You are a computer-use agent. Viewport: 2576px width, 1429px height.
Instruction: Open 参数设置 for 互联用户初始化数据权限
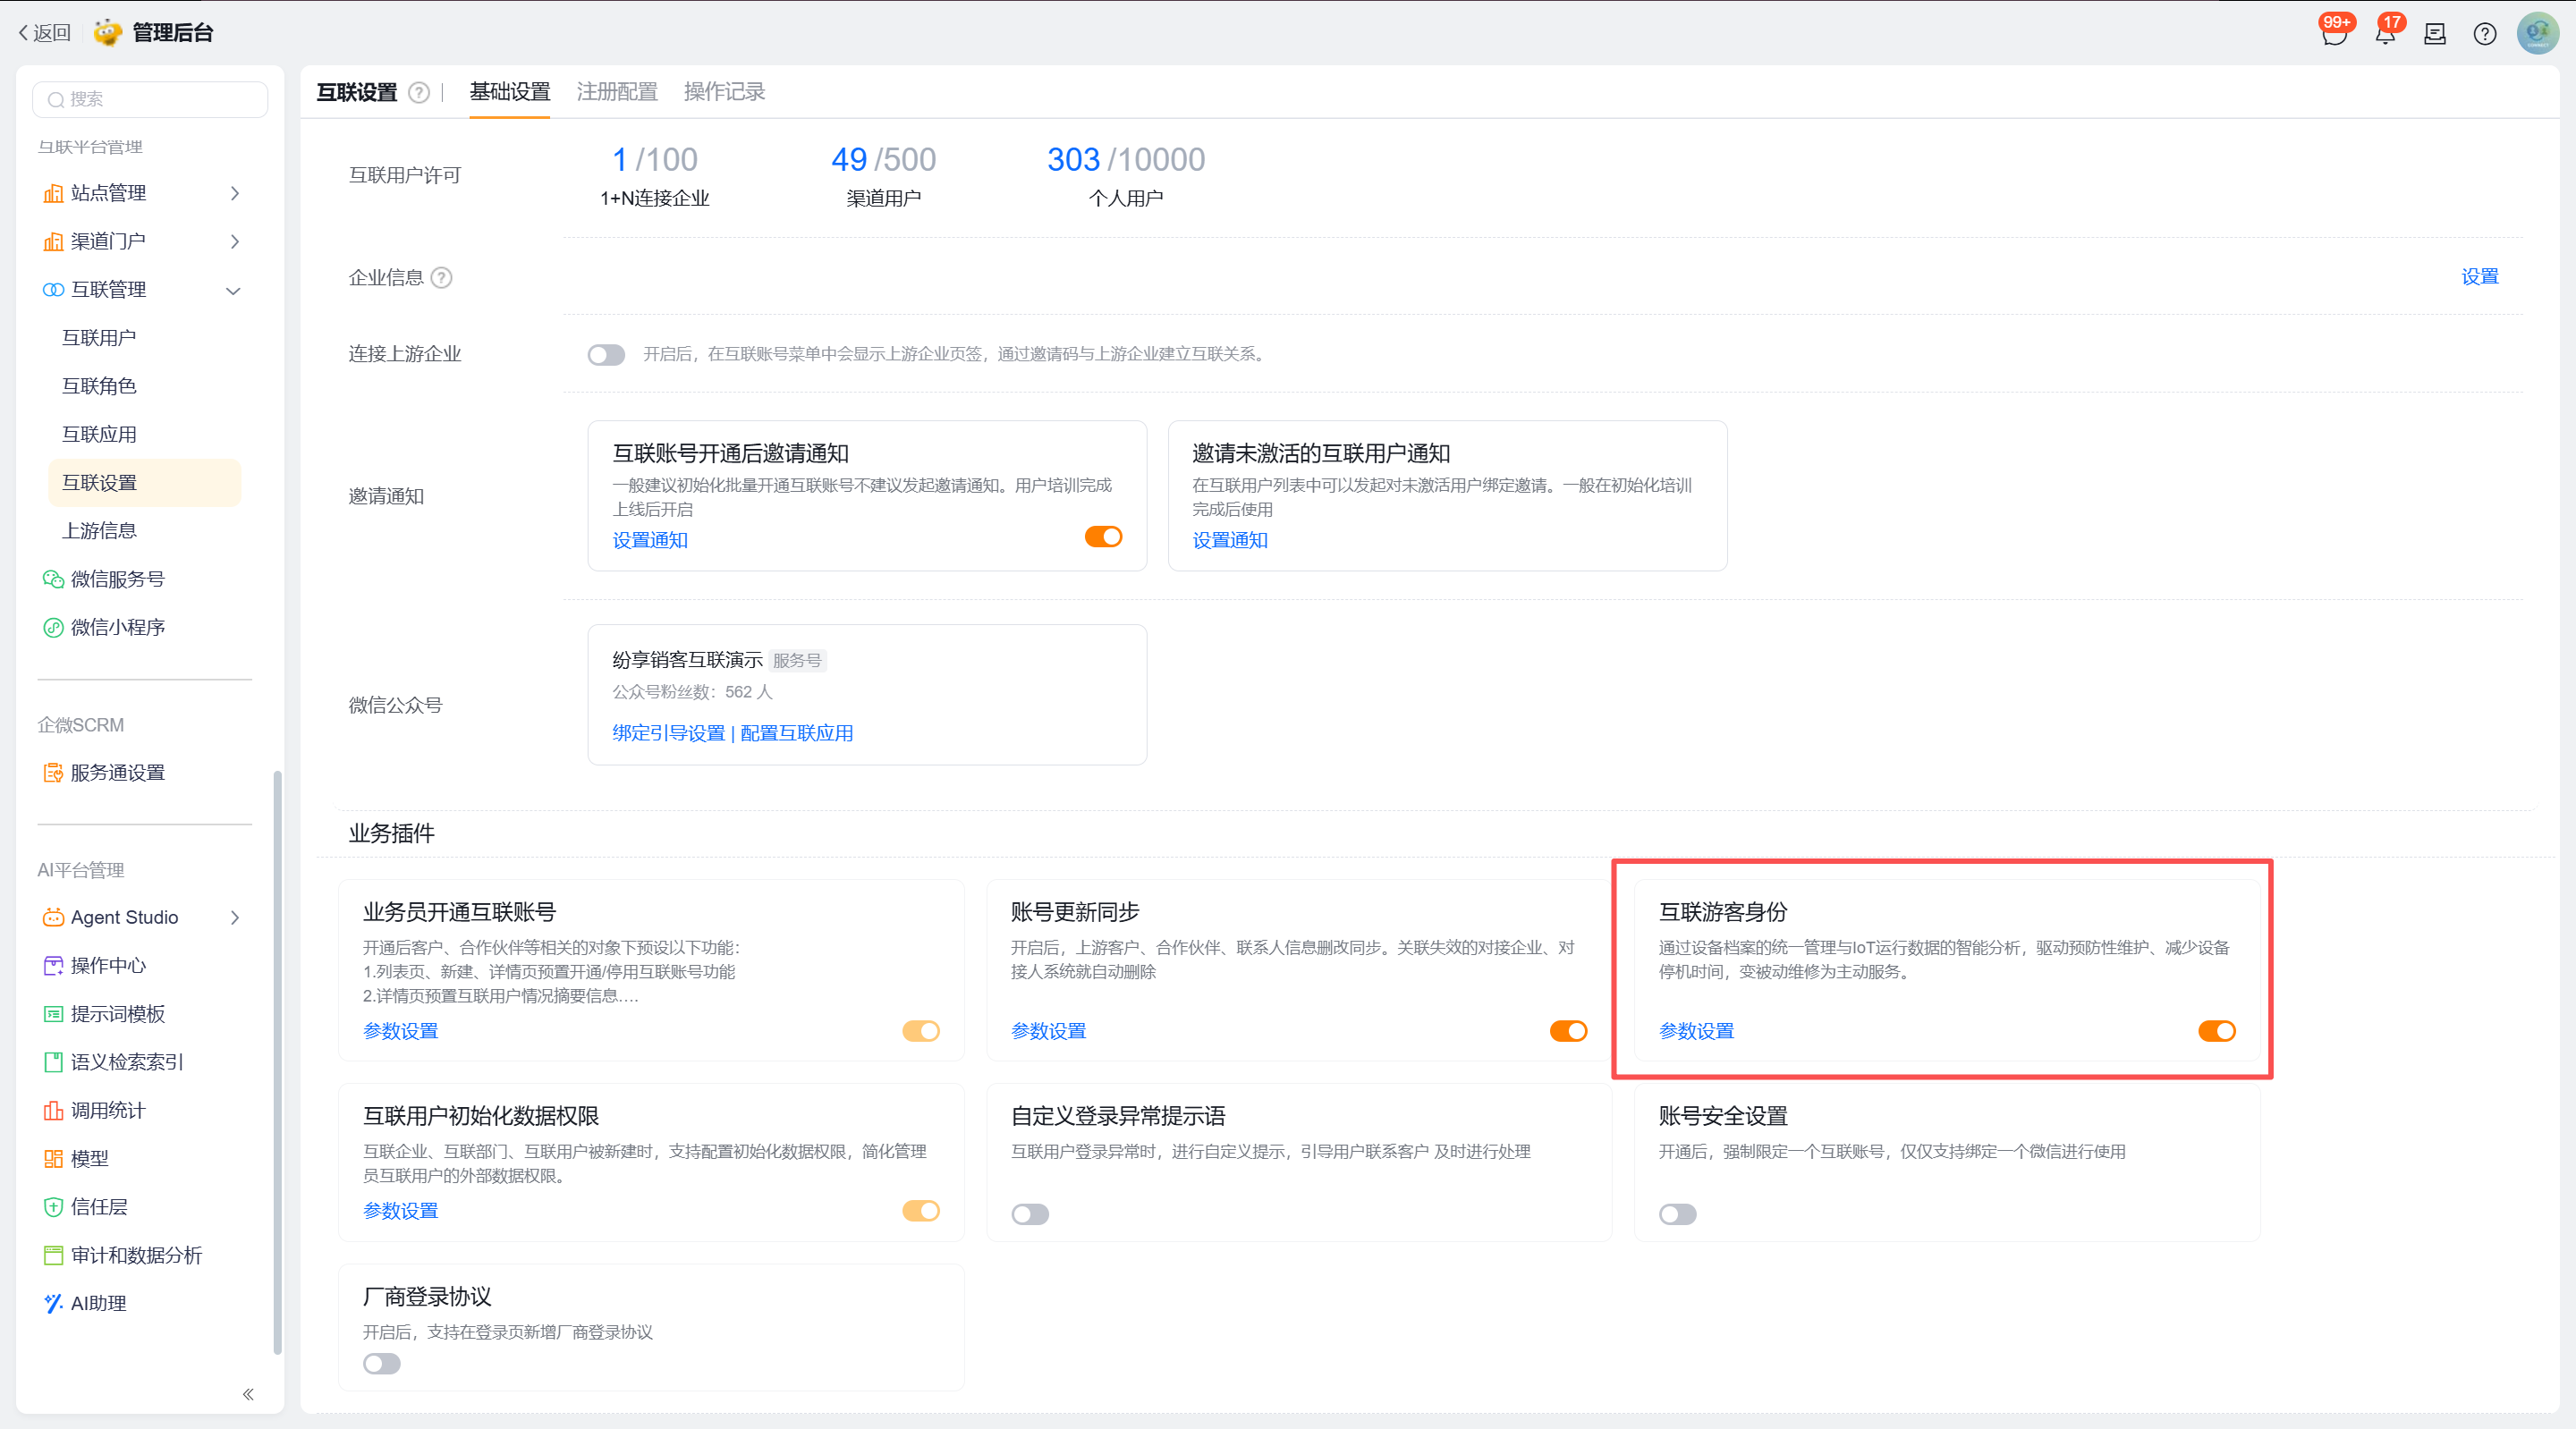[x=400, y=1212]
